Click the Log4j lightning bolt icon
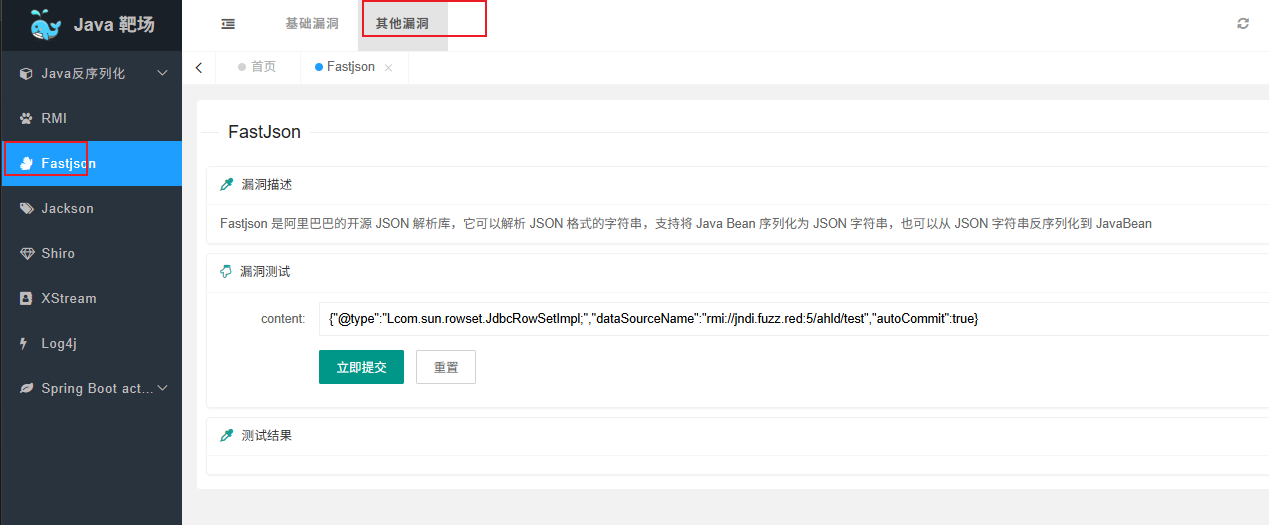 point(25,343)
